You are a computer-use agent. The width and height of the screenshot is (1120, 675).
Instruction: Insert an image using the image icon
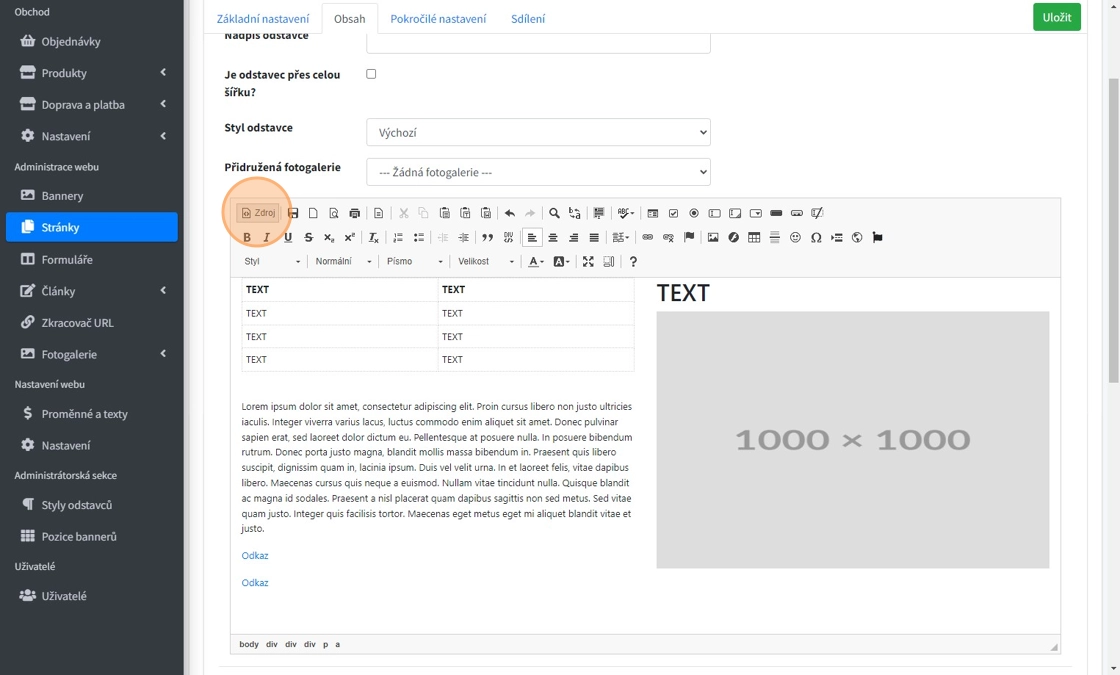(713, 238)
